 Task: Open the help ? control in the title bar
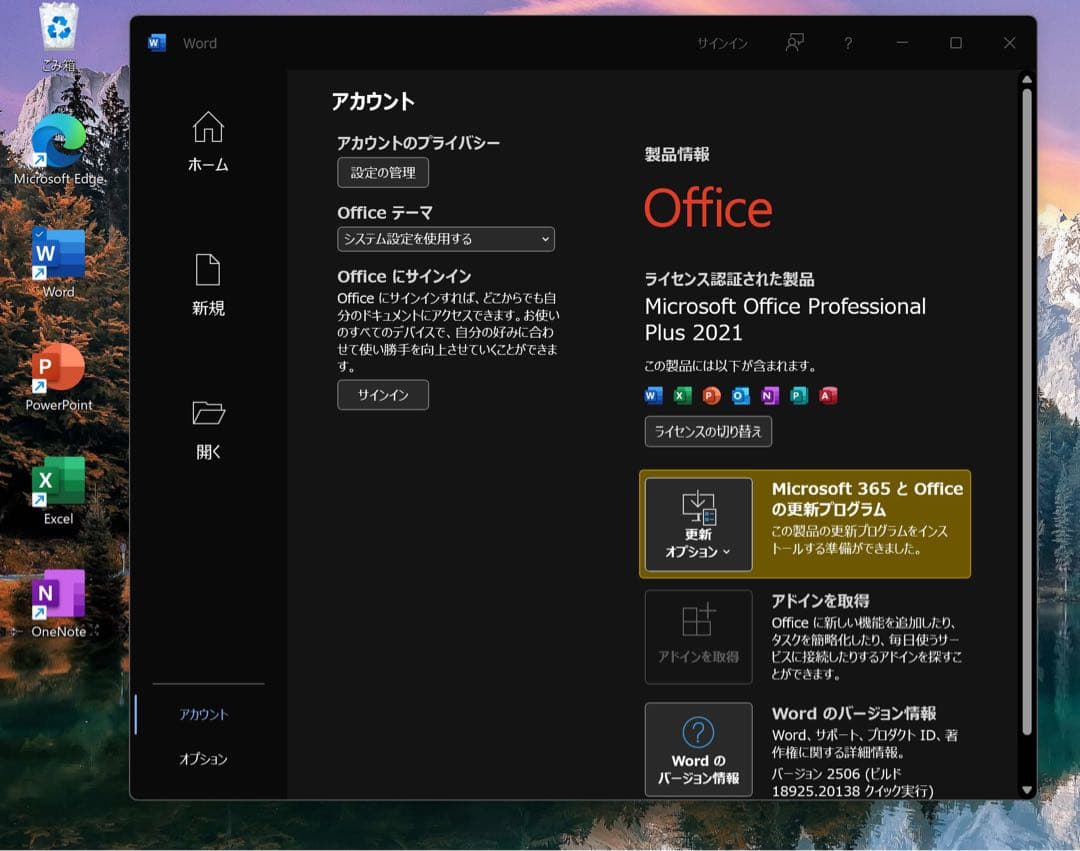847,43
